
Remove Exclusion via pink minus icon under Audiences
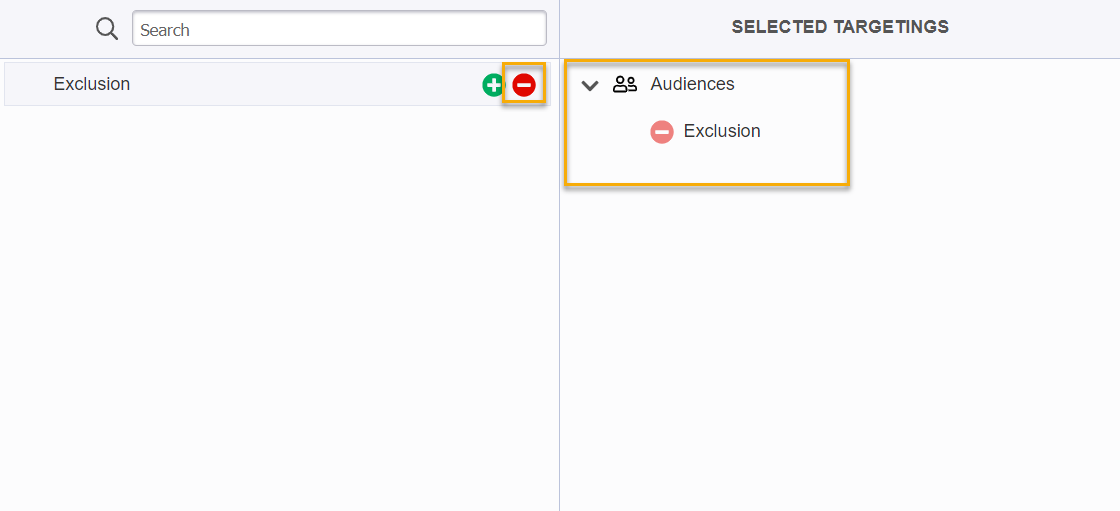pos(662,132)
